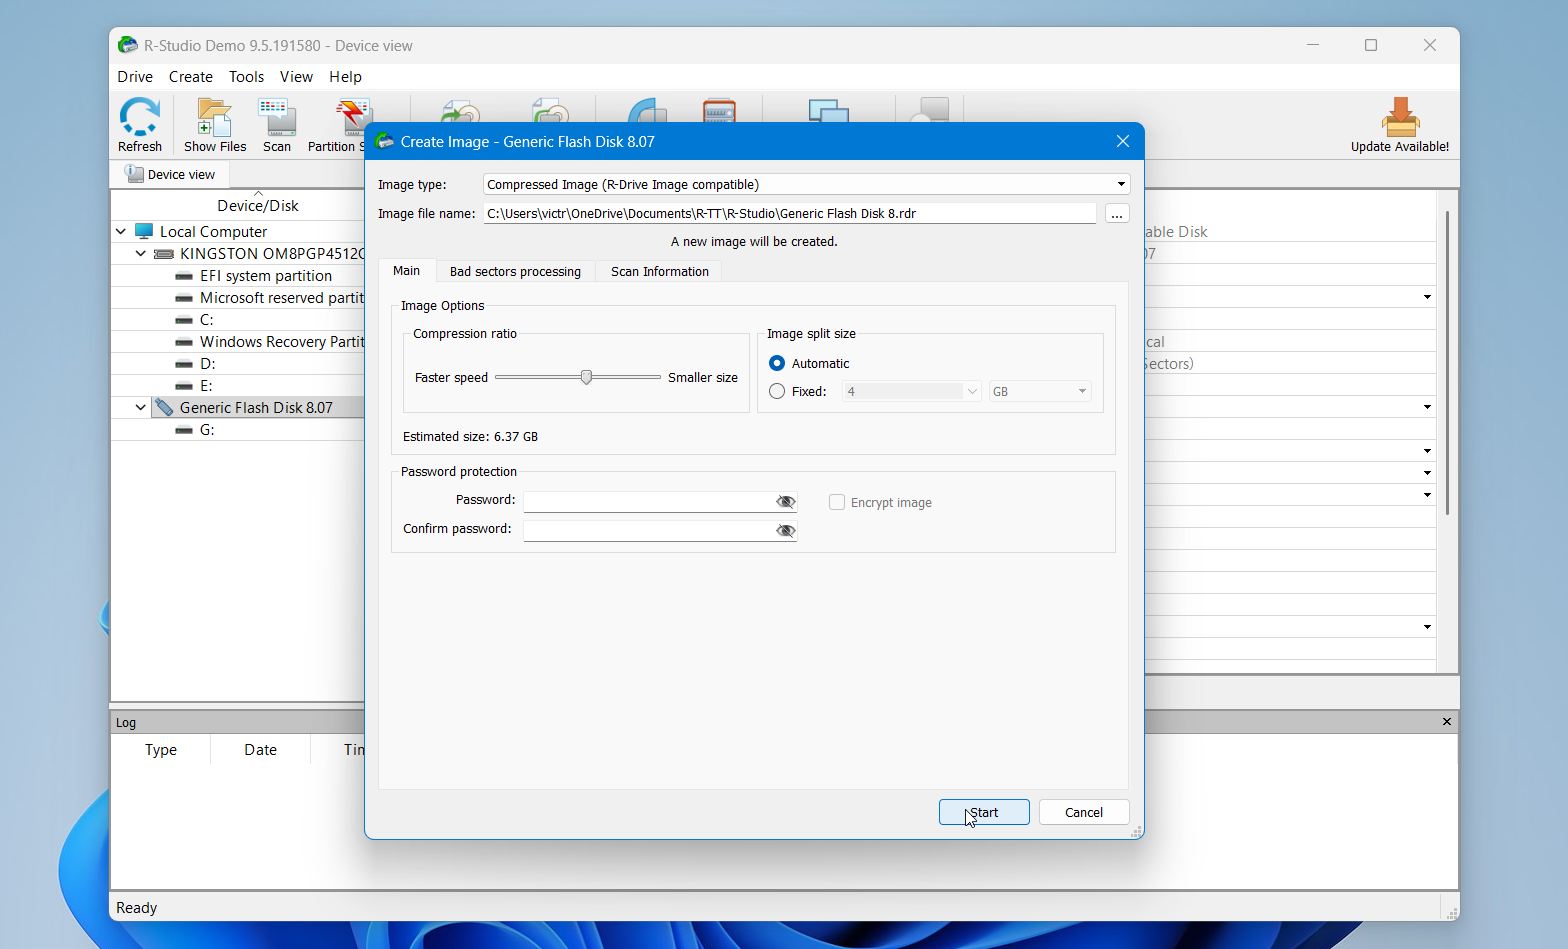
Task: Reveal the Confirm password characters
Action: [786, 530]
